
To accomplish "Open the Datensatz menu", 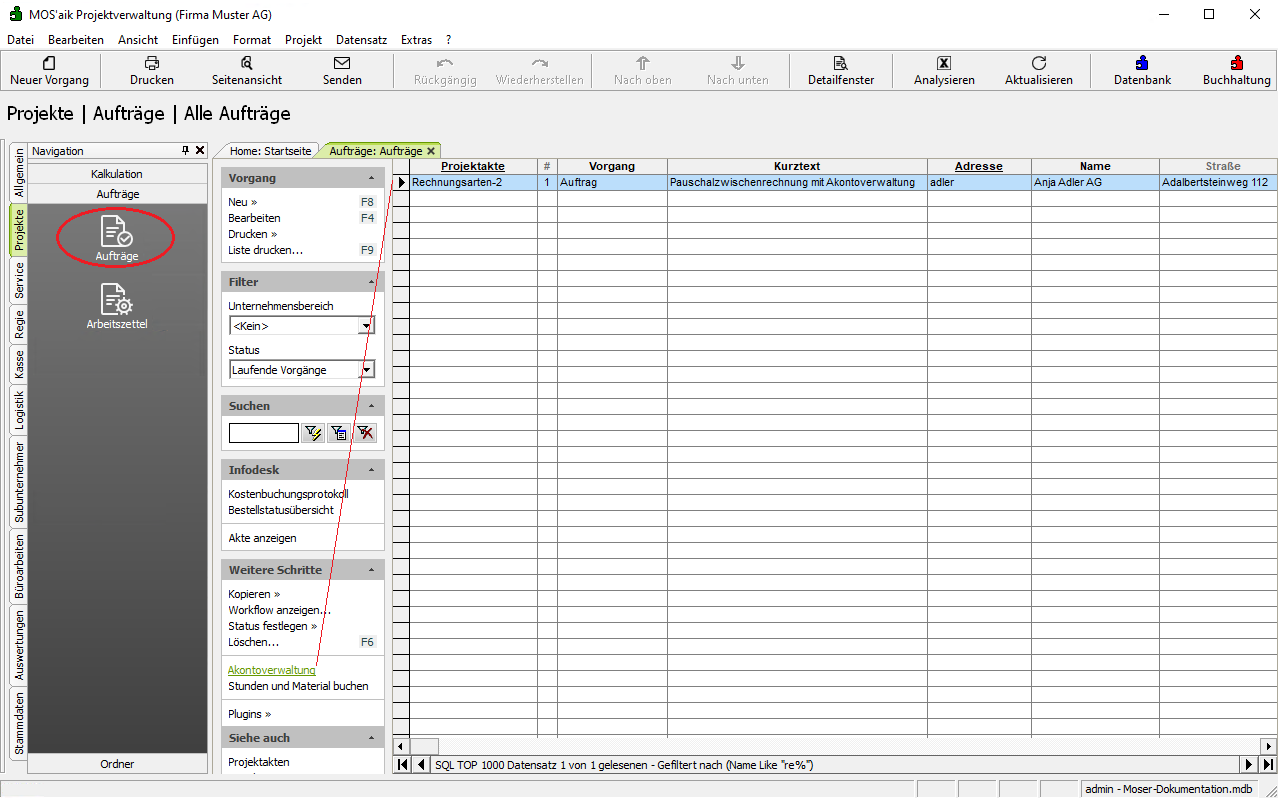I will pyautogui.click(x=361, y=40).
